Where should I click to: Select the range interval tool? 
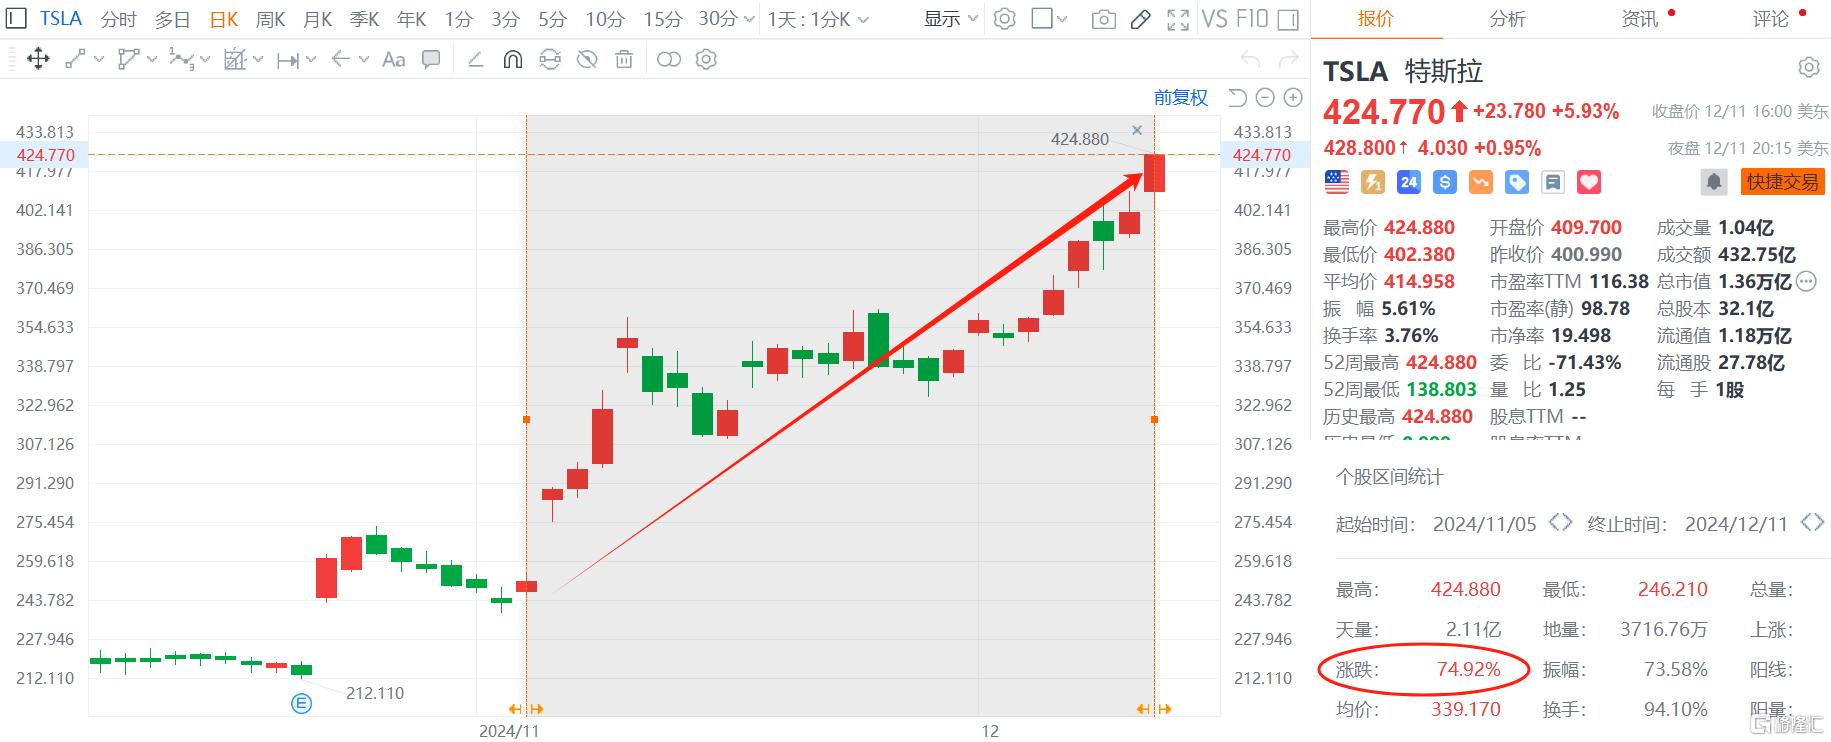click(x=288, y=60)
